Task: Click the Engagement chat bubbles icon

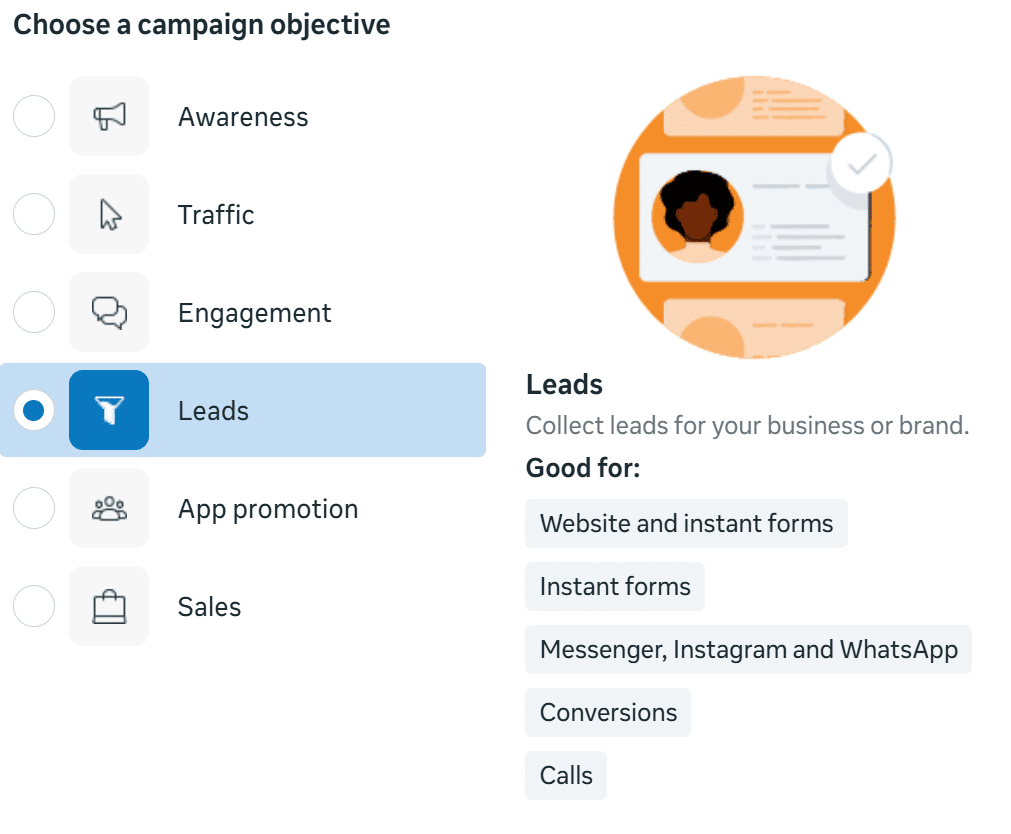Action: 109,313
